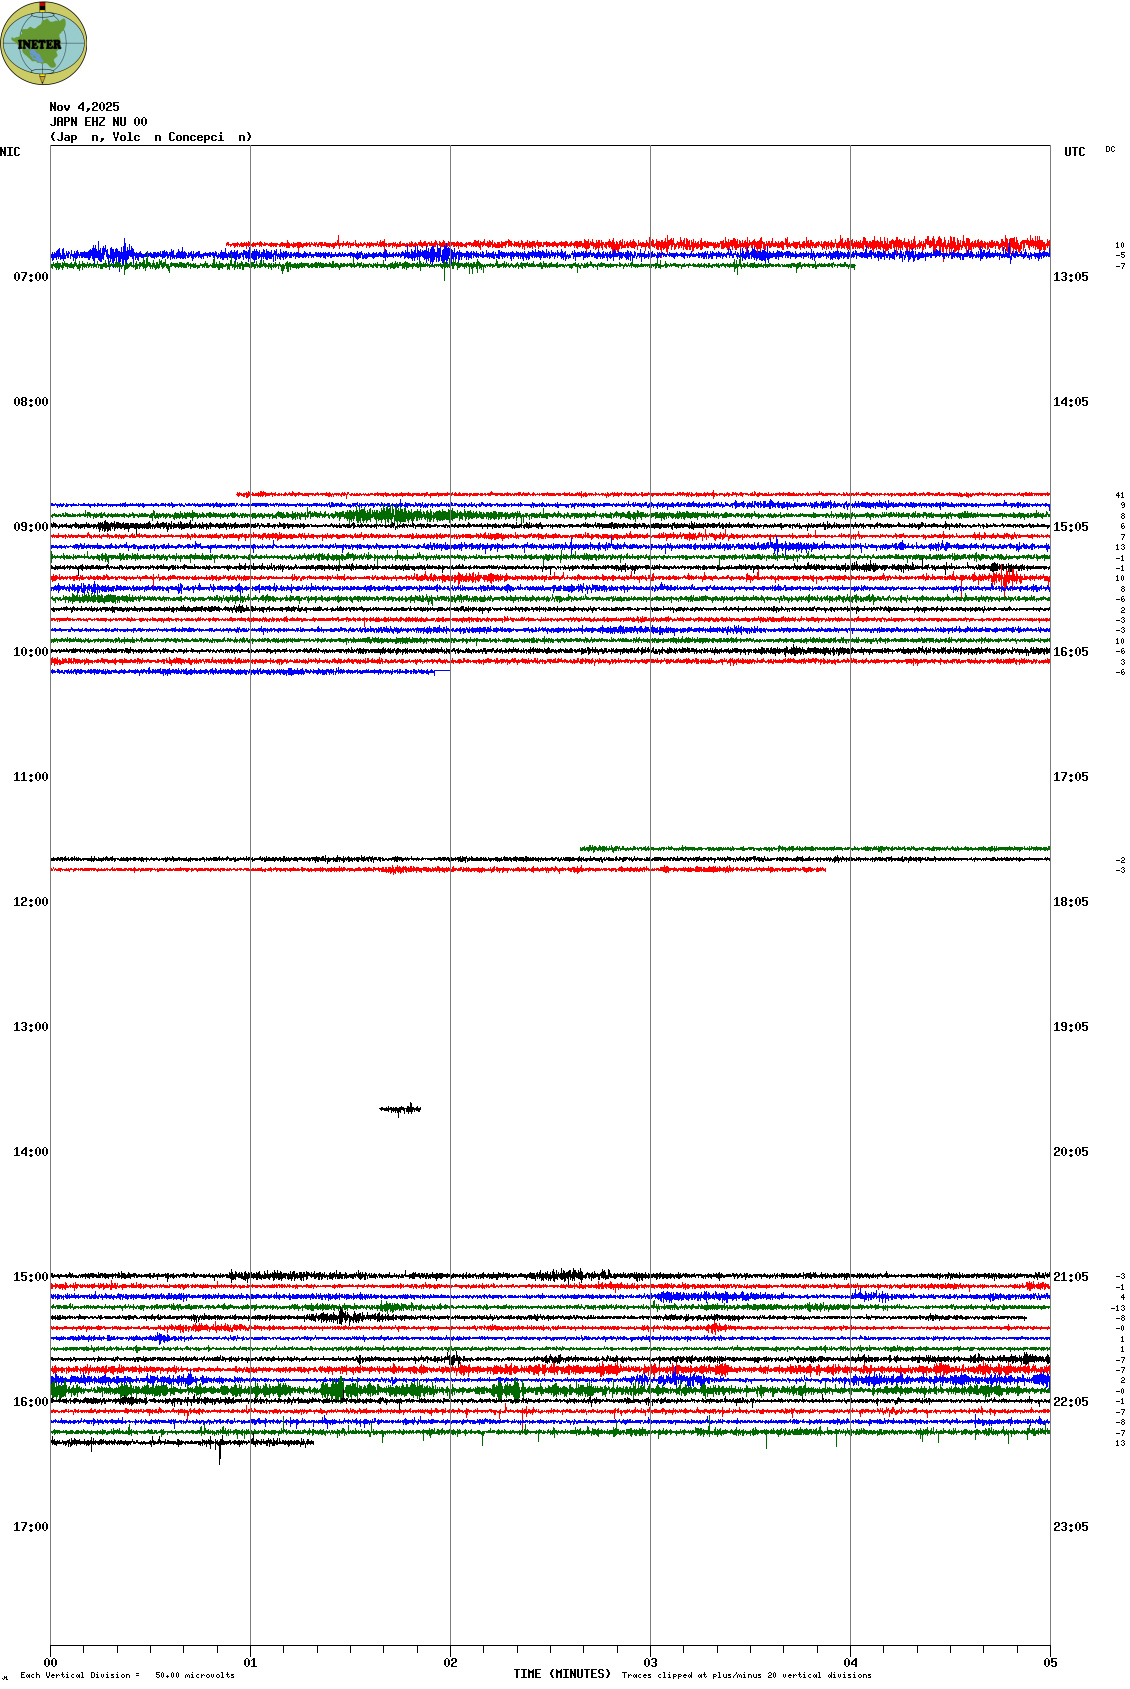Select the 07:00 local time label

pyautogui.click(x=31, y=277)
